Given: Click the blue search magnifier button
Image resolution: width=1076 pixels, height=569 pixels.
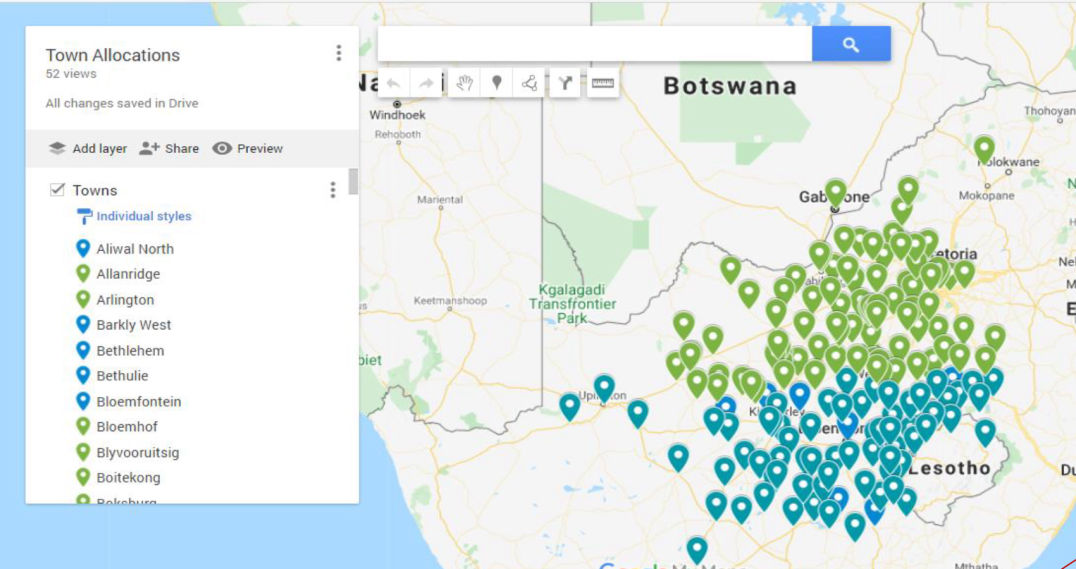Looking at the screenshot, I should point(850,44).
